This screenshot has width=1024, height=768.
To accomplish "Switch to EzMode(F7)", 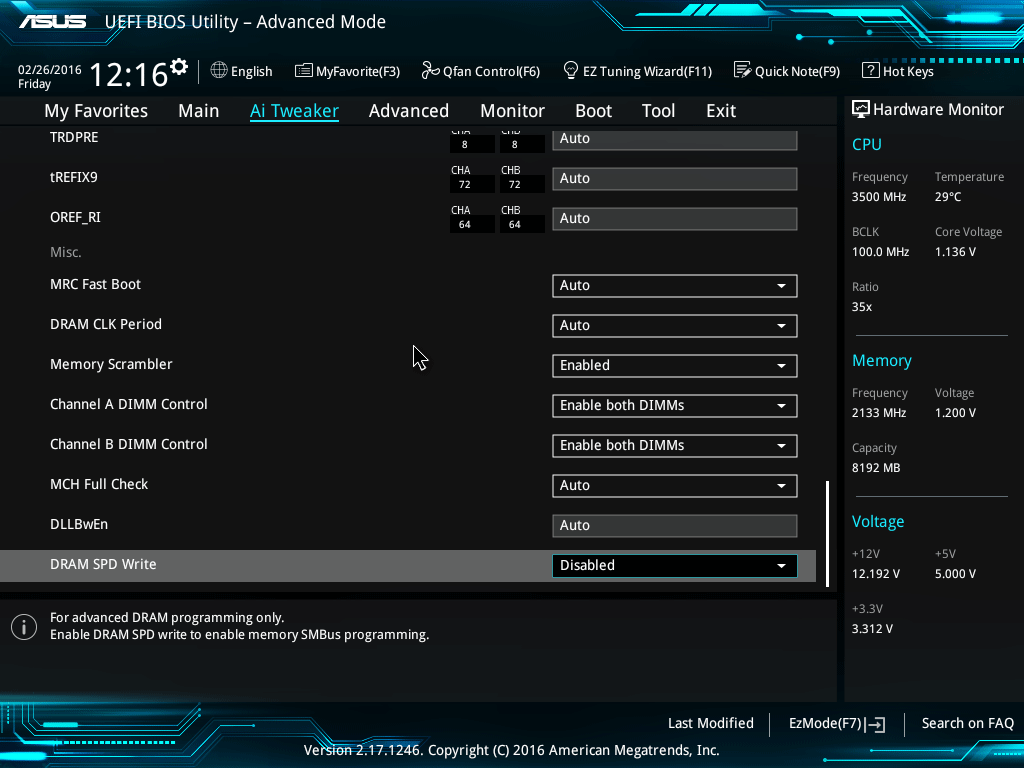I will (x=837, y=723).
